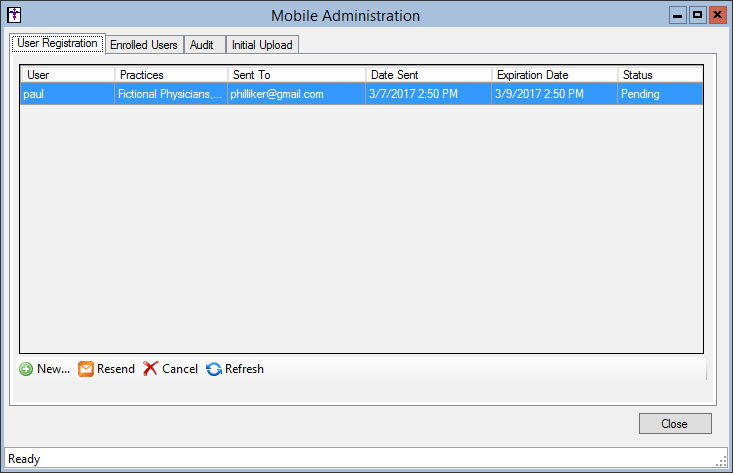
Task: Sort the list by Practices column
Action: [x=168, y=75]
